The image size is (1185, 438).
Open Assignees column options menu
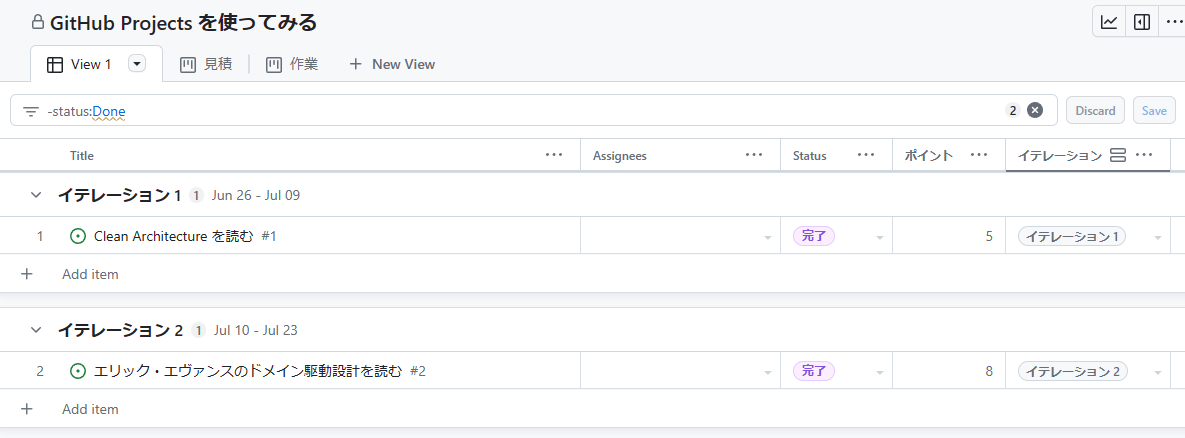point(754,155)
